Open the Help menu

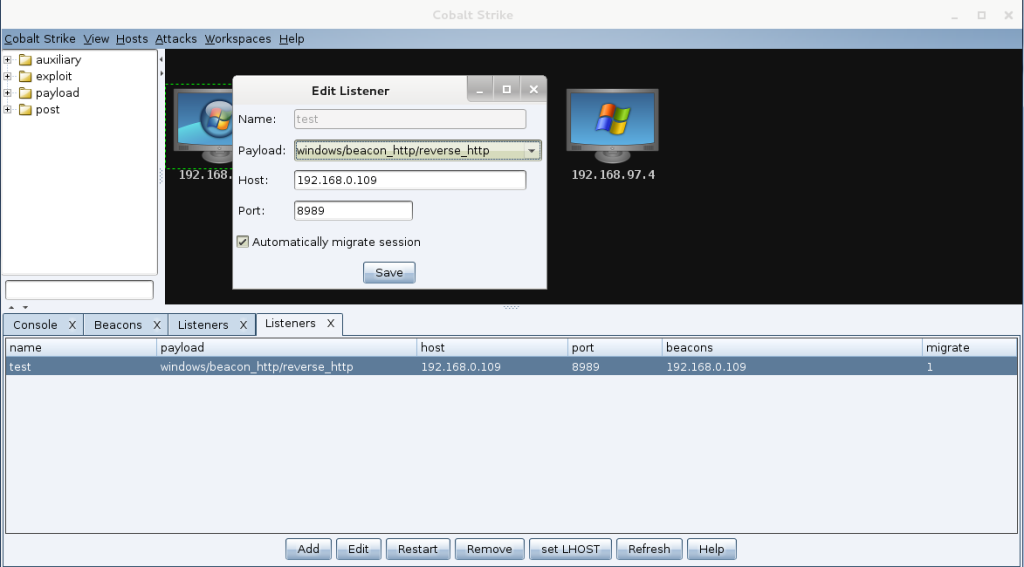(291, 39)
